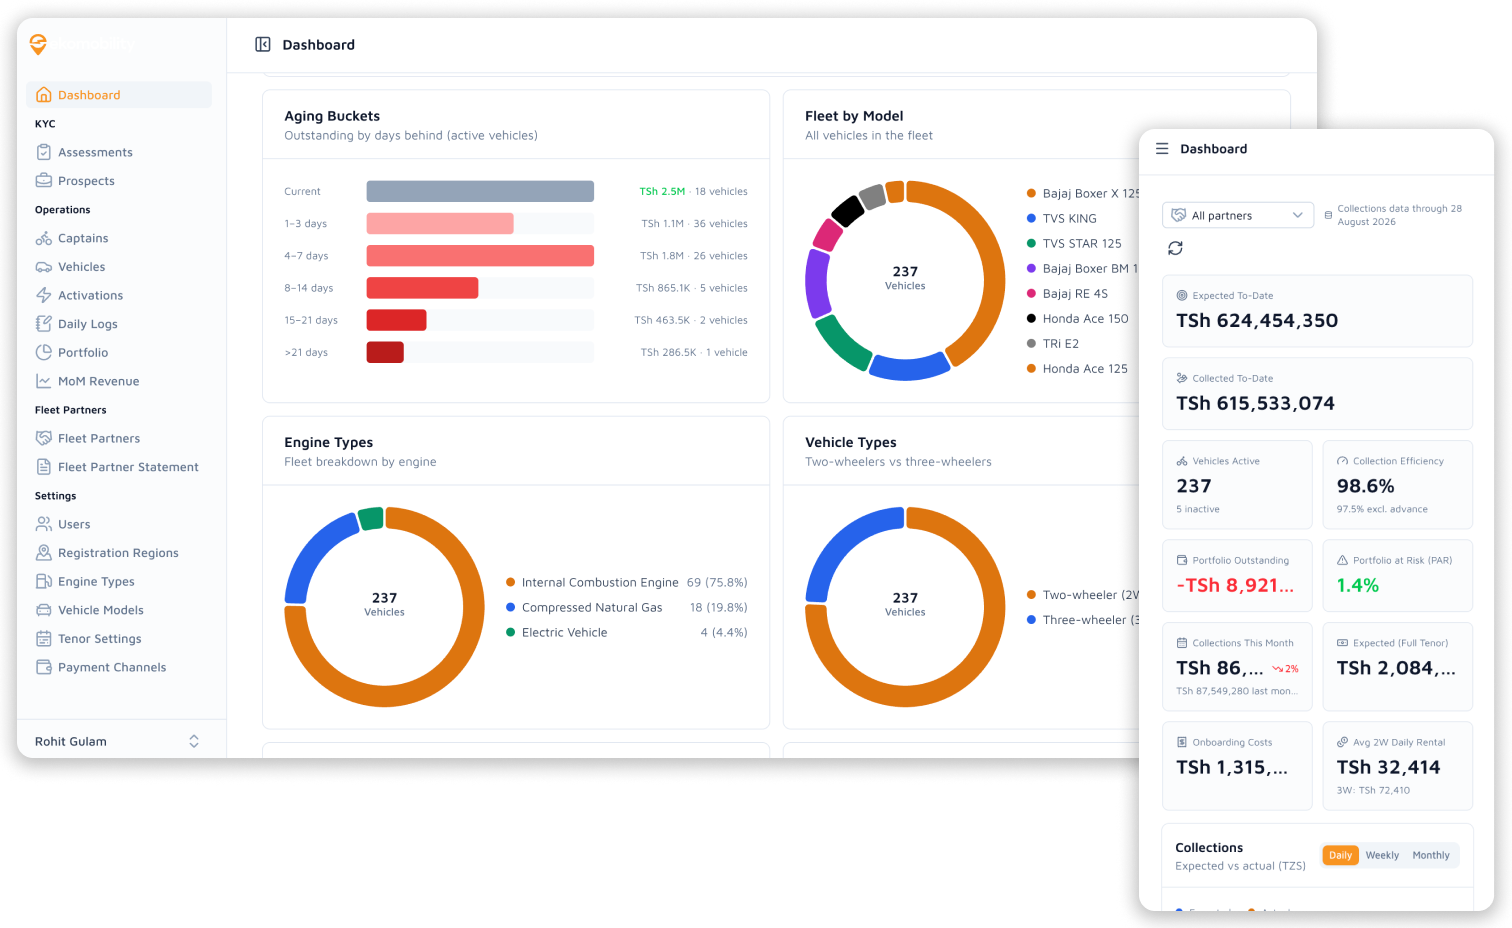Screen dimensions: 1512x928
Task: Click the Fleet Partners handshake icon
Action: click(44, 438)
